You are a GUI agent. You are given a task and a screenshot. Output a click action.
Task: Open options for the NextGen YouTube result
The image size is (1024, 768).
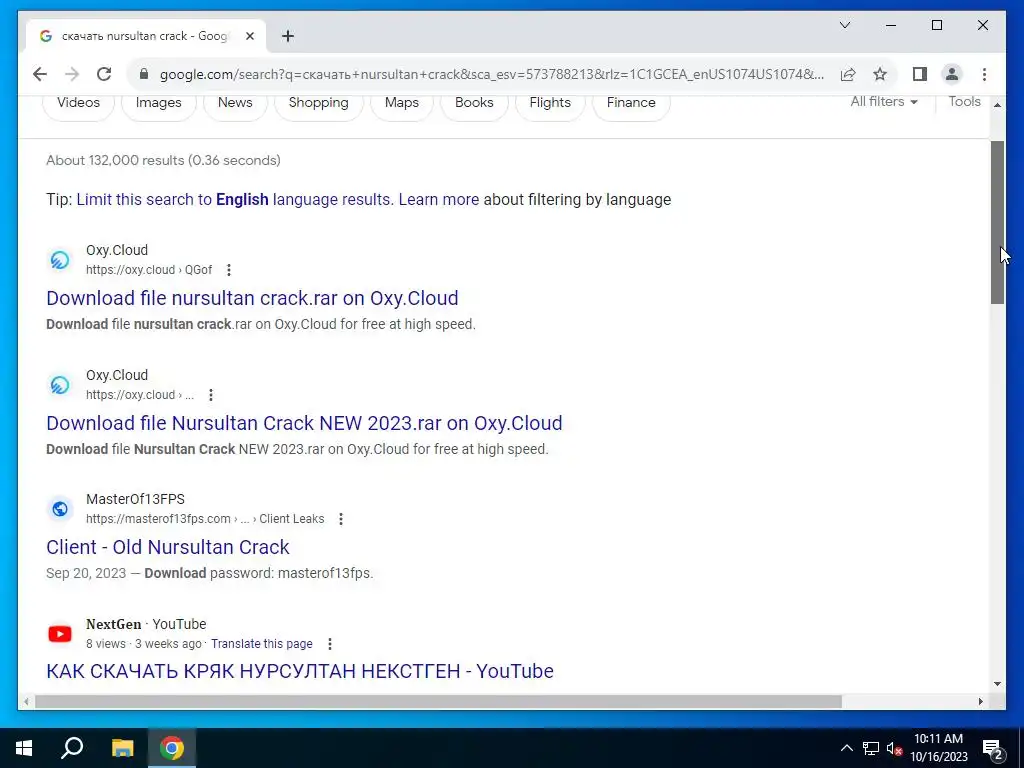pos(330,644)
